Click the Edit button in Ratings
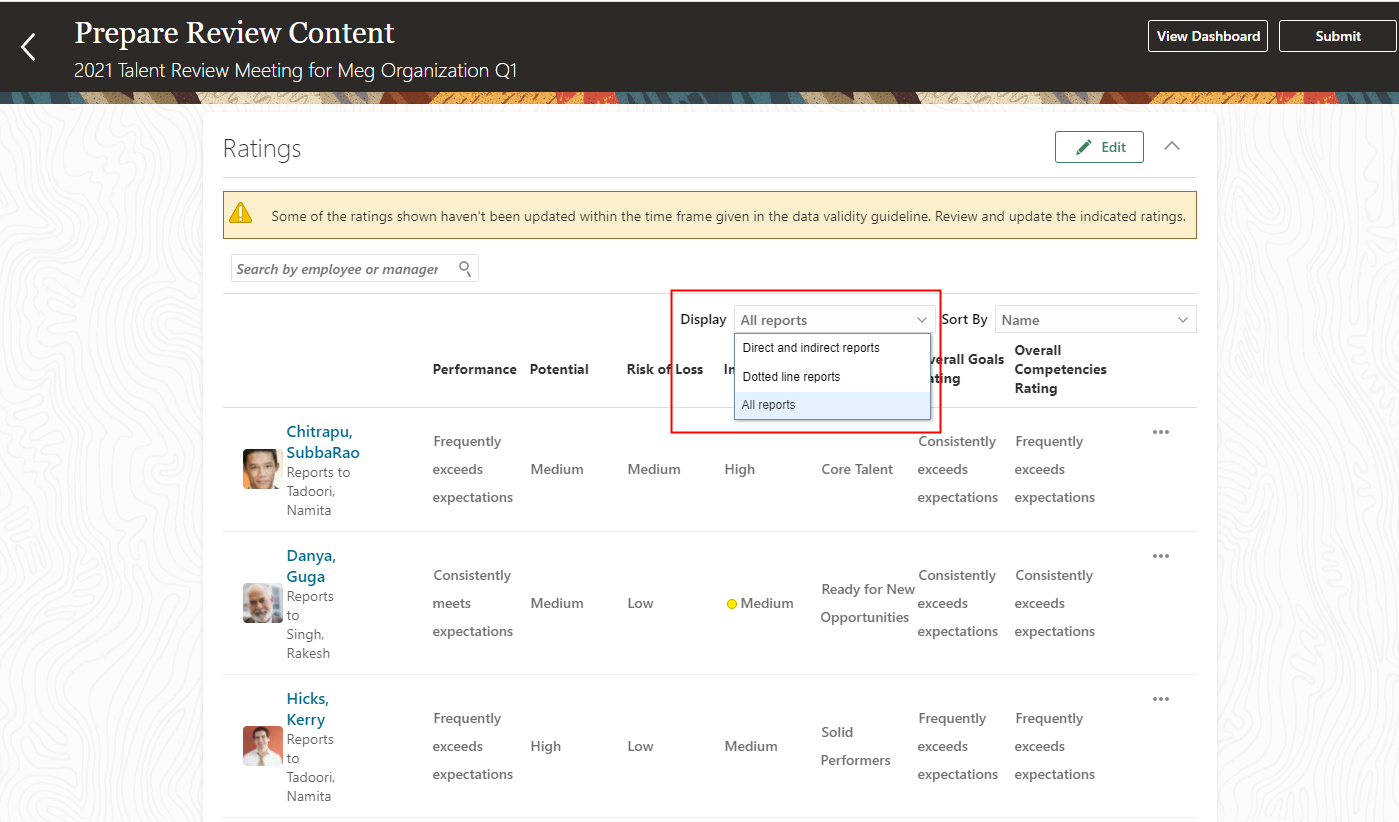Screen dimensions: 1399x822 [1099, 147]
